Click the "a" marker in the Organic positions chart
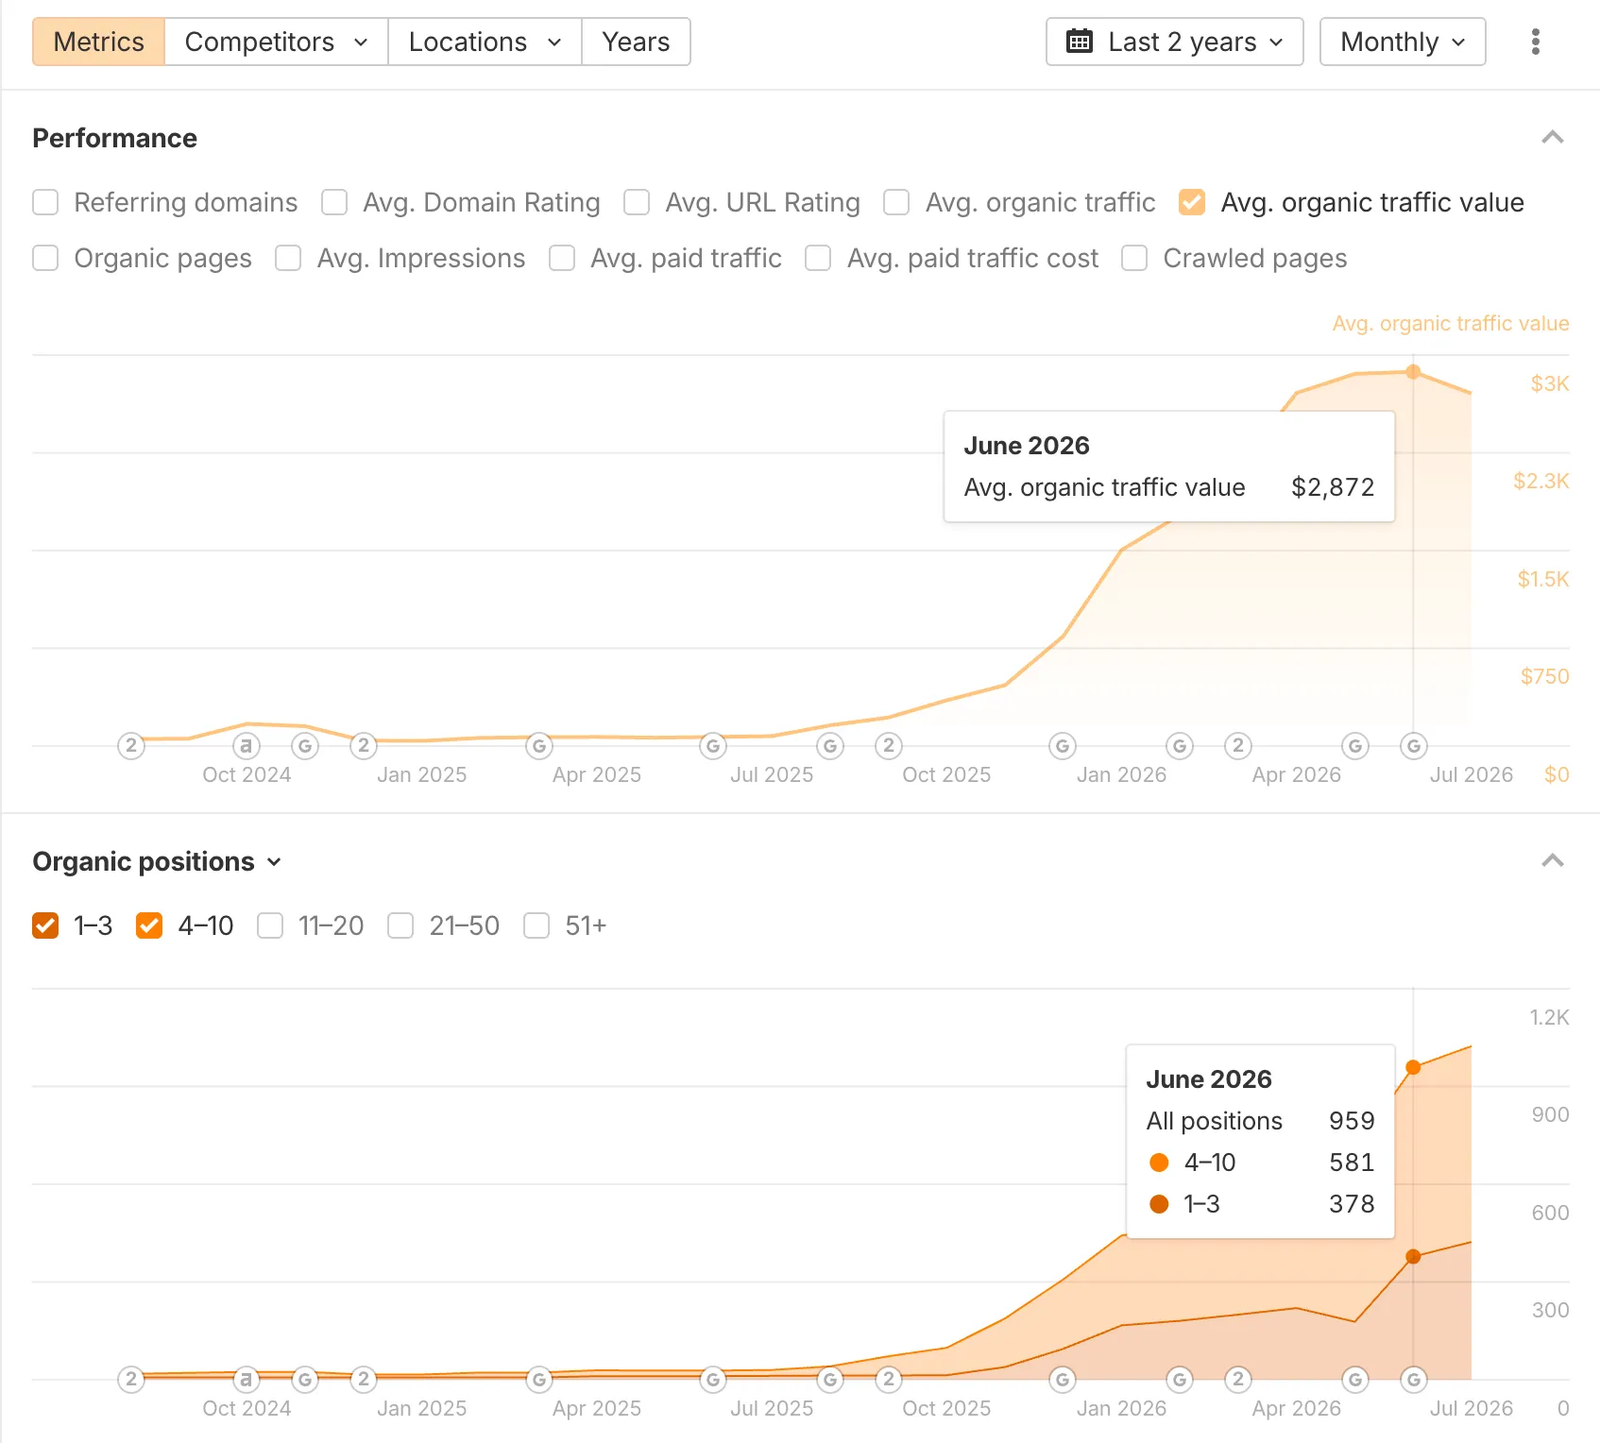The height and width of the screenshot is (1443, 1600). [247, 1380]
